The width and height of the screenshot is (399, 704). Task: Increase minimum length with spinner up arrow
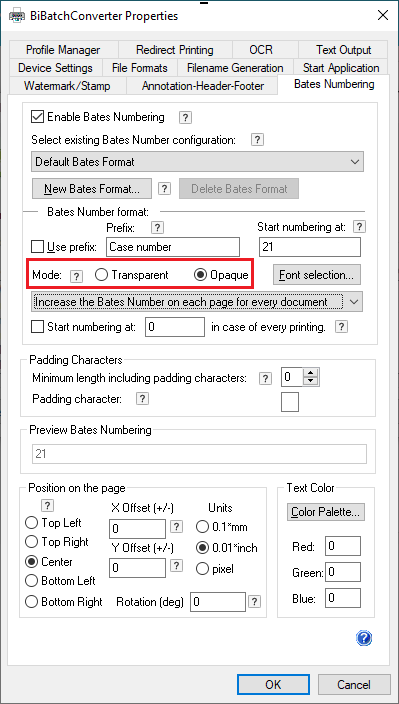click(310, 373)
